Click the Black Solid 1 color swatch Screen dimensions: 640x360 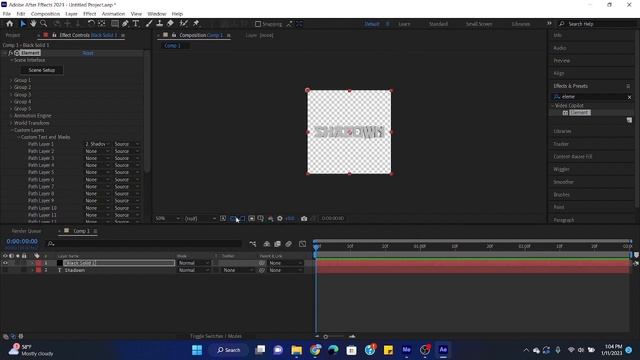tap(60, 263)
